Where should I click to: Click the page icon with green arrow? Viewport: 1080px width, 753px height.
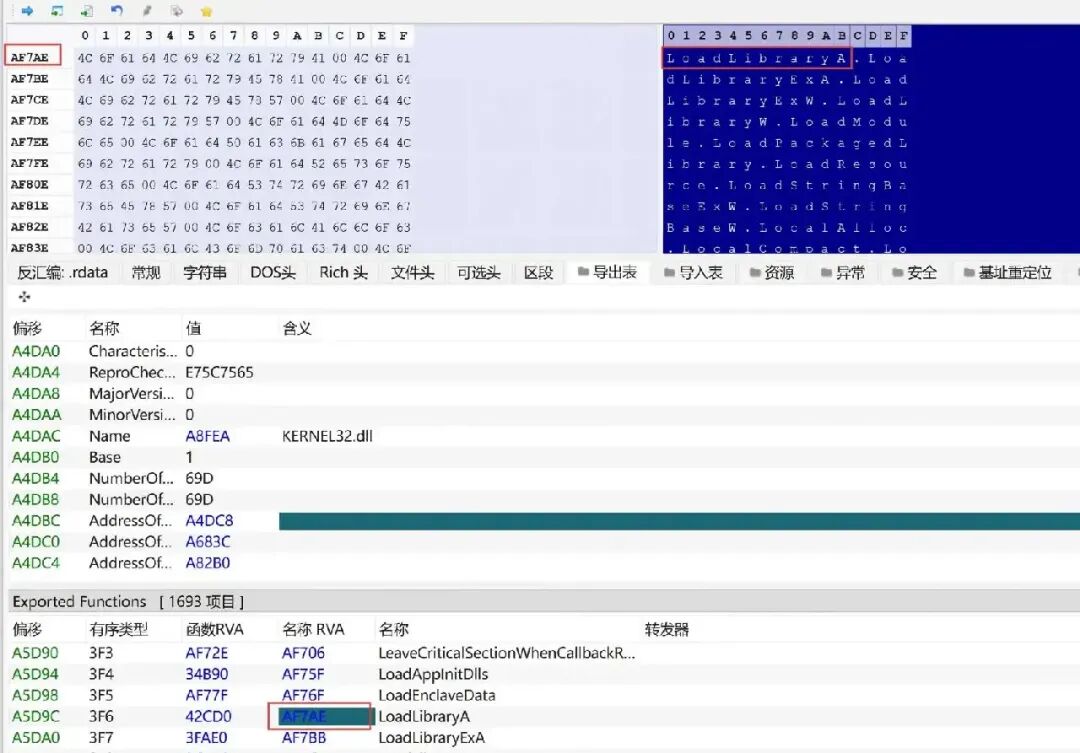pyautogui.click(x=87, y=10)
